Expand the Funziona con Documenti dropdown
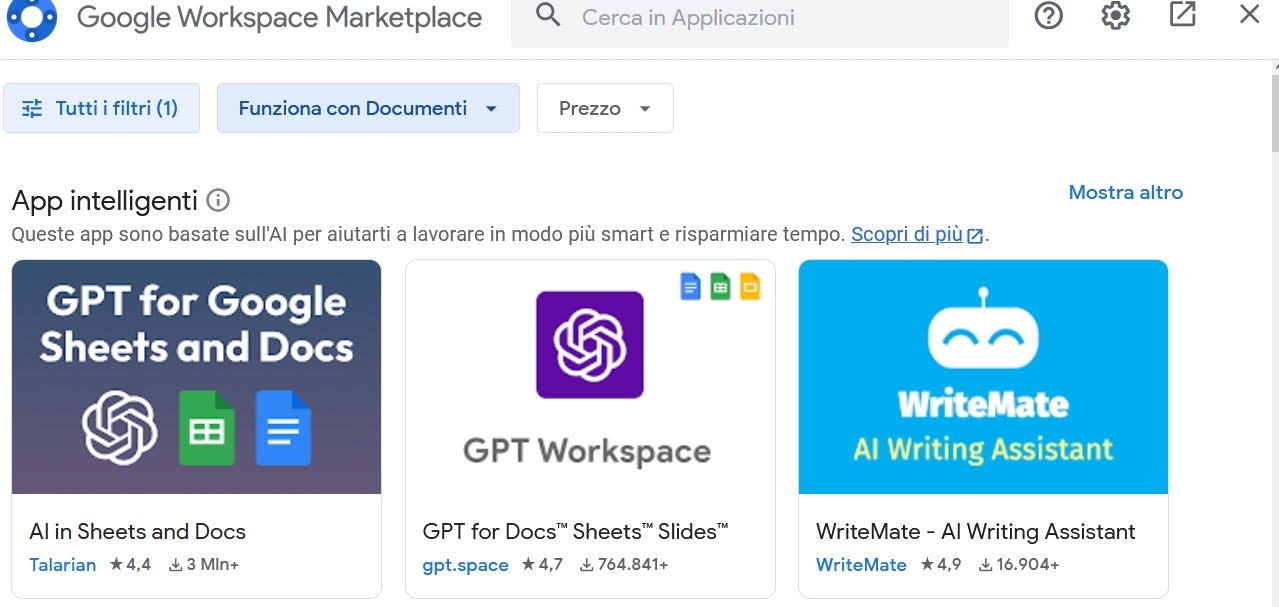This screenshot has height=607, width=1279. click(x=368, y=108)
